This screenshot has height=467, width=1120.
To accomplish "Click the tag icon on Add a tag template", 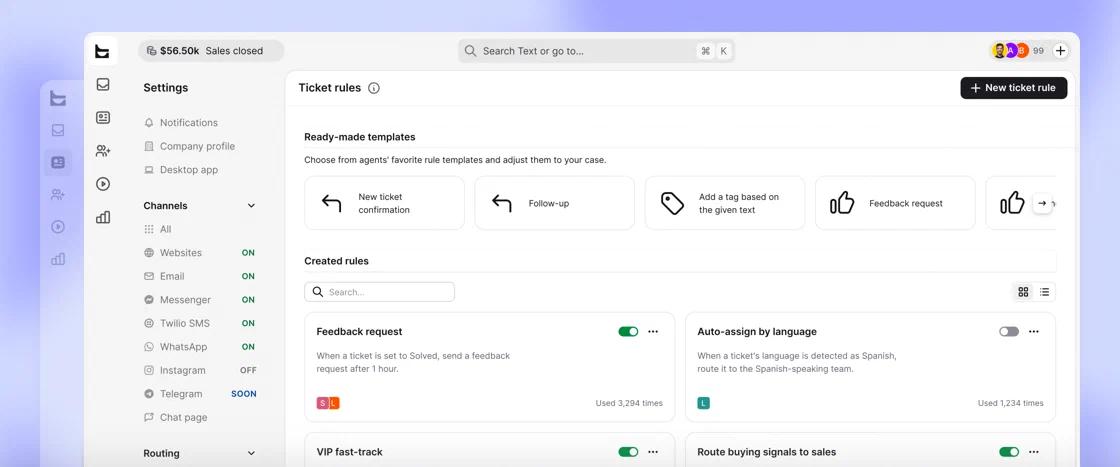I will [x=672, y=204].
